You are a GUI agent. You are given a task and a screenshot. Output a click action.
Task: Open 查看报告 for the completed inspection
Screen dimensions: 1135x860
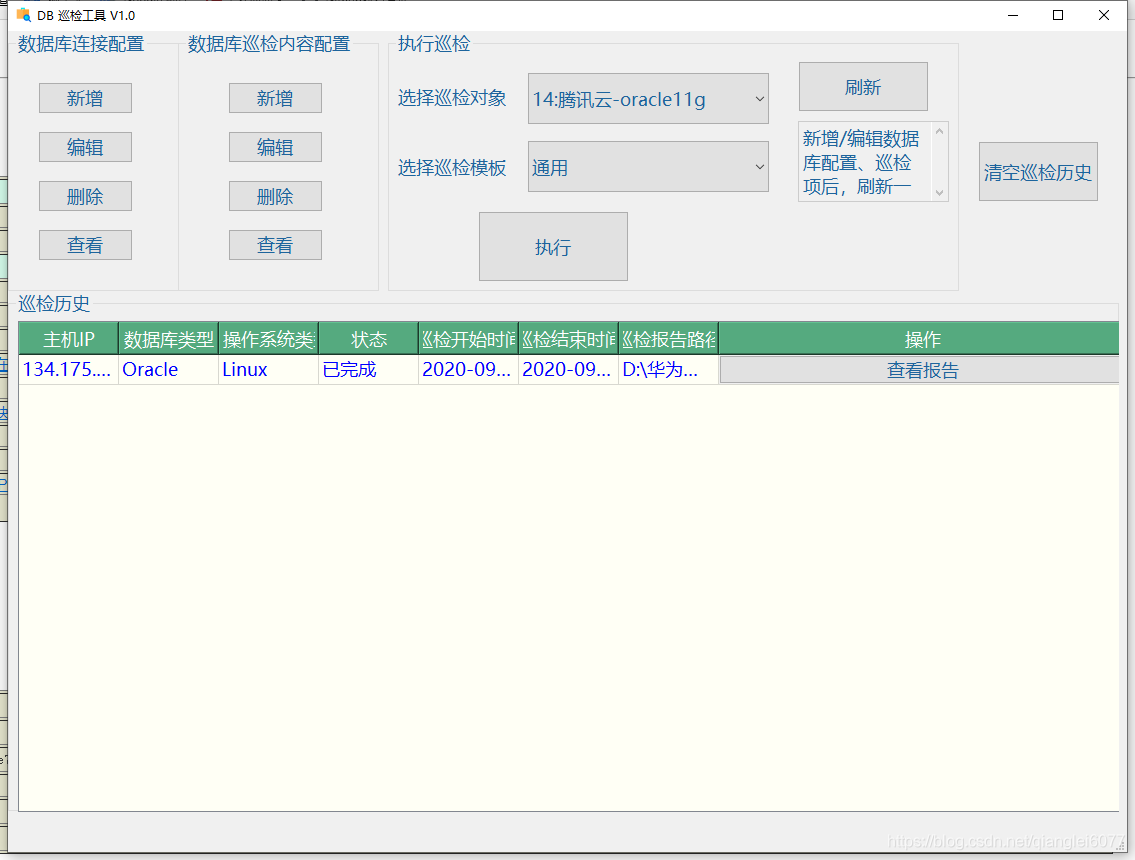click(921, 370)
